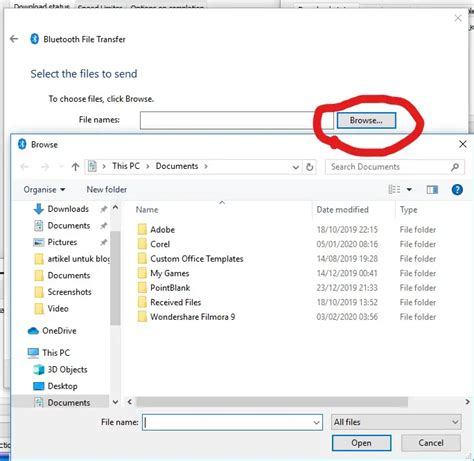Click the Downloads arrow icon in sidebar
474x461 pixels.
click(39, 209)
